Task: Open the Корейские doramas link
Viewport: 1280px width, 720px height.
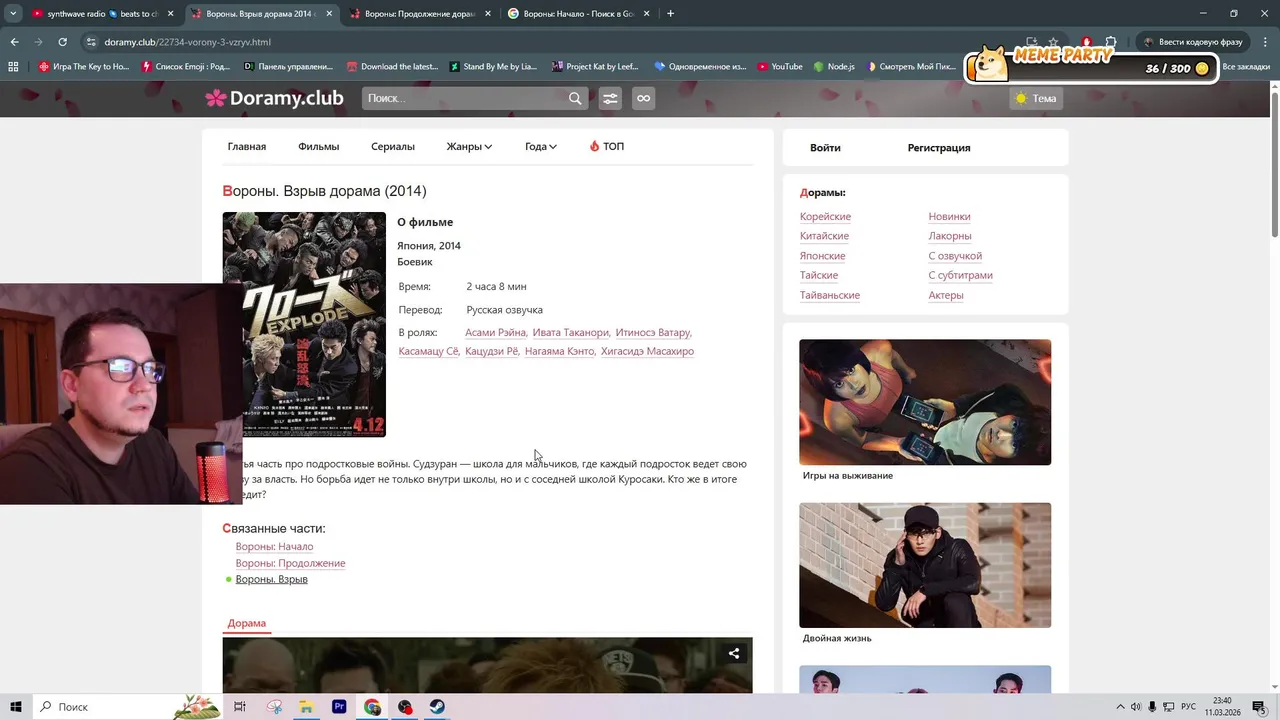Action: pos(825,216)
